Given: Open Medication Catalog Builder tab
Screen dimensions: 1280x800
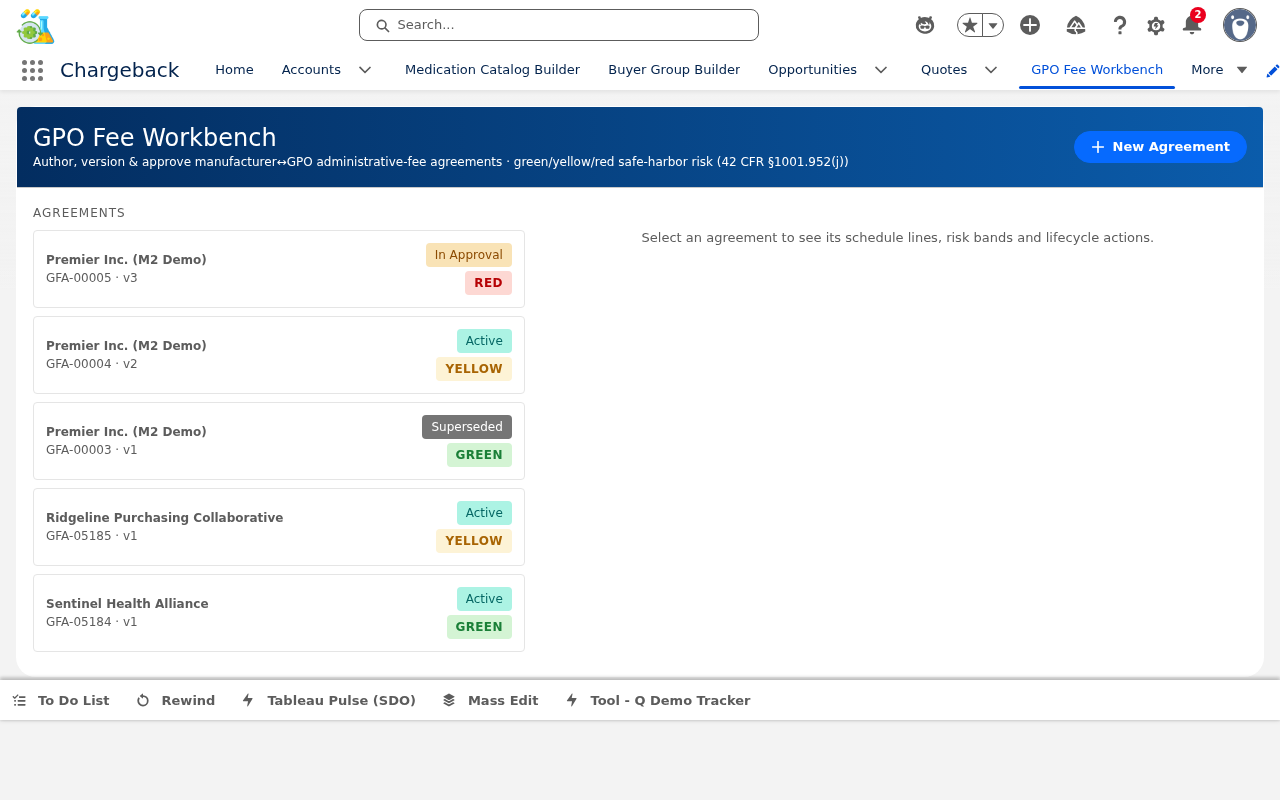Looking at the screenshot, I should point(492,70).
